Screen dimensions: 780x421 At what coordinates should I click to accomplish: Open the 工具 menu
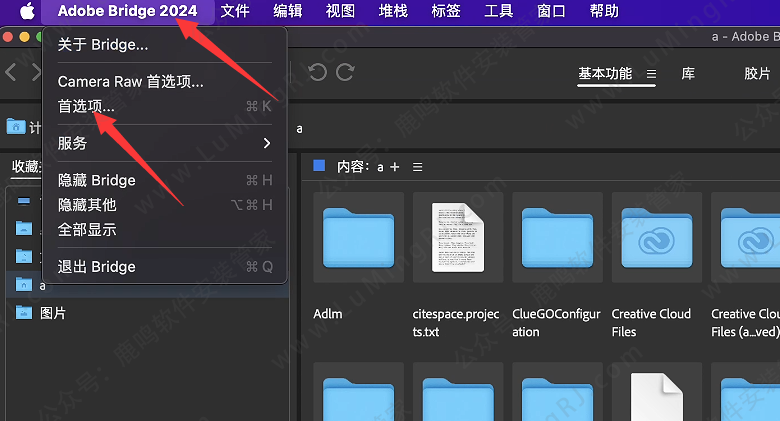click(x=498, y=11)
